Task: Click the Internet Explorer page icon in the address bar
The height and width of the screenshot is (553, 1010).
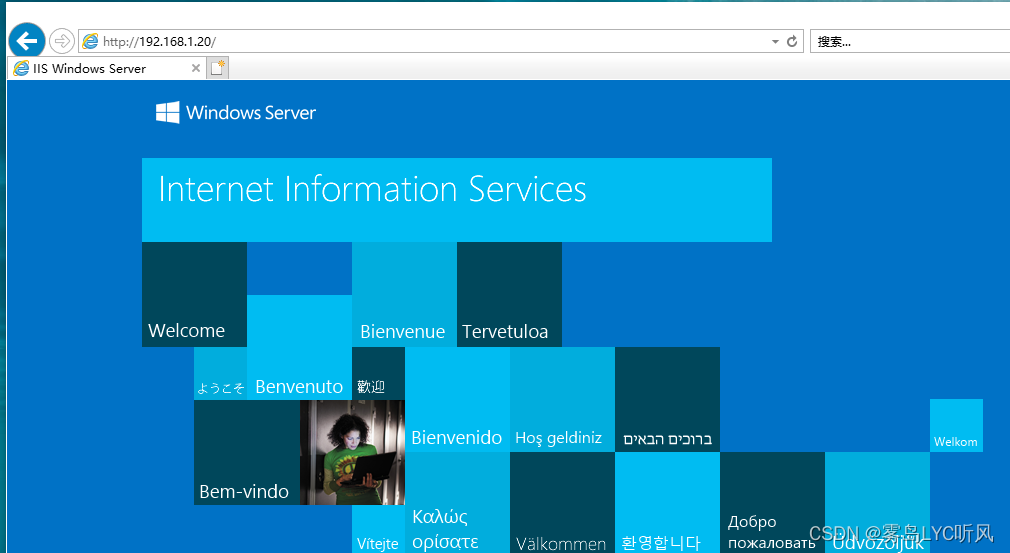Action: click(x=91, y=41)
